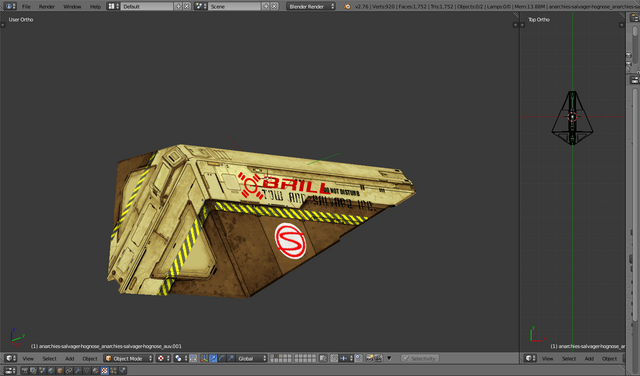Select the rotate manipulator
The image size is (640, 376).
(222, 358)
